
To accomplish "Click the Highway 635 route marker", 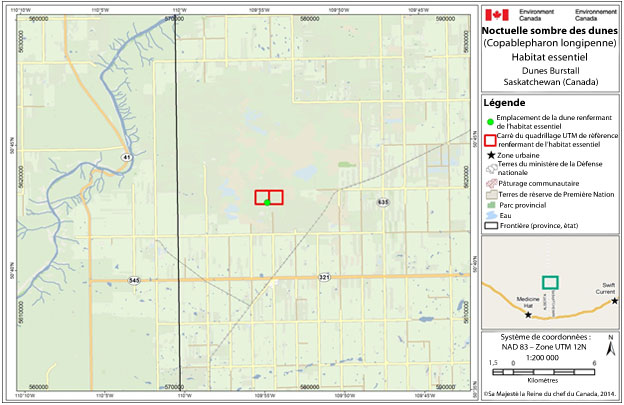I will 382,202.
